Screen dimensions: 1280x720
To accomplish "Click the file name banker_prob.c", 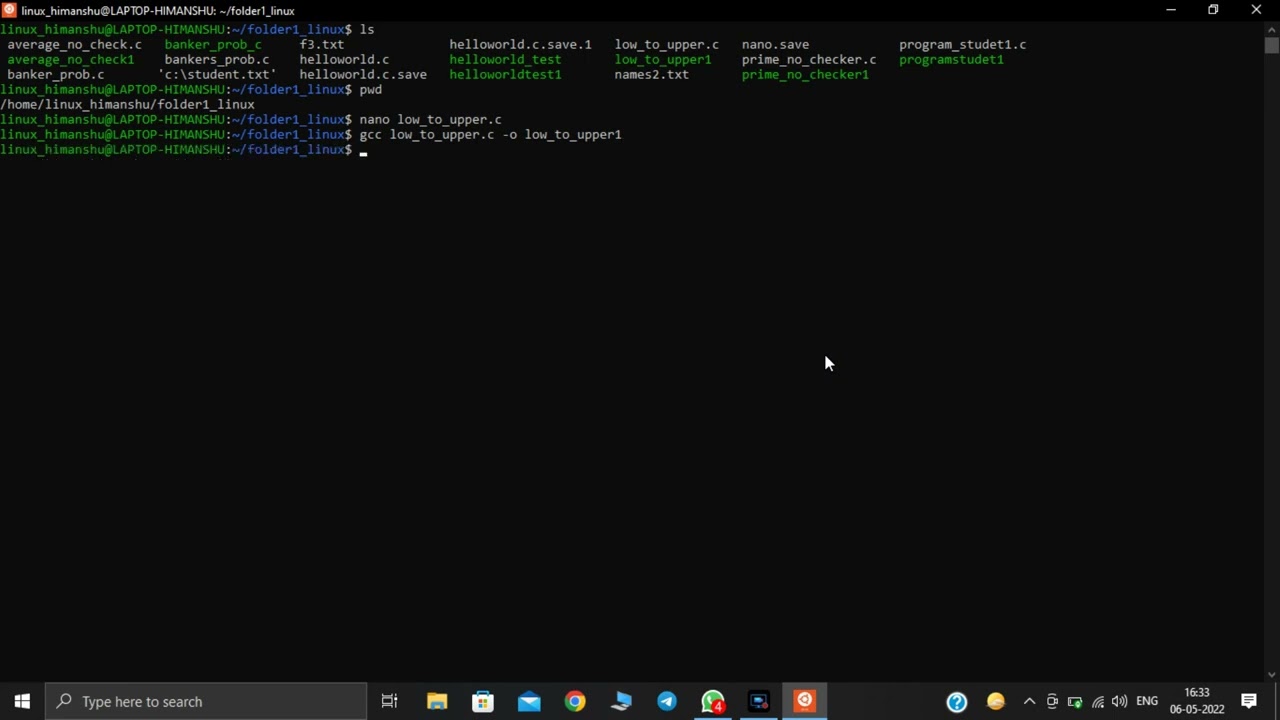I will 55,74.
